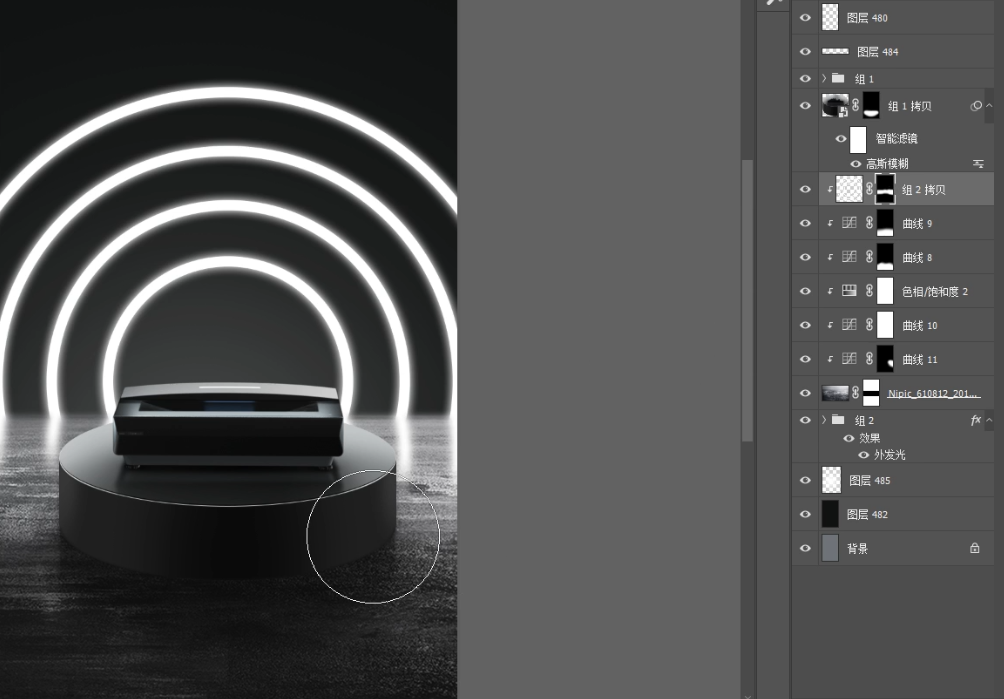
Task: Click the projector on the canvas
Action: point(227,426)
